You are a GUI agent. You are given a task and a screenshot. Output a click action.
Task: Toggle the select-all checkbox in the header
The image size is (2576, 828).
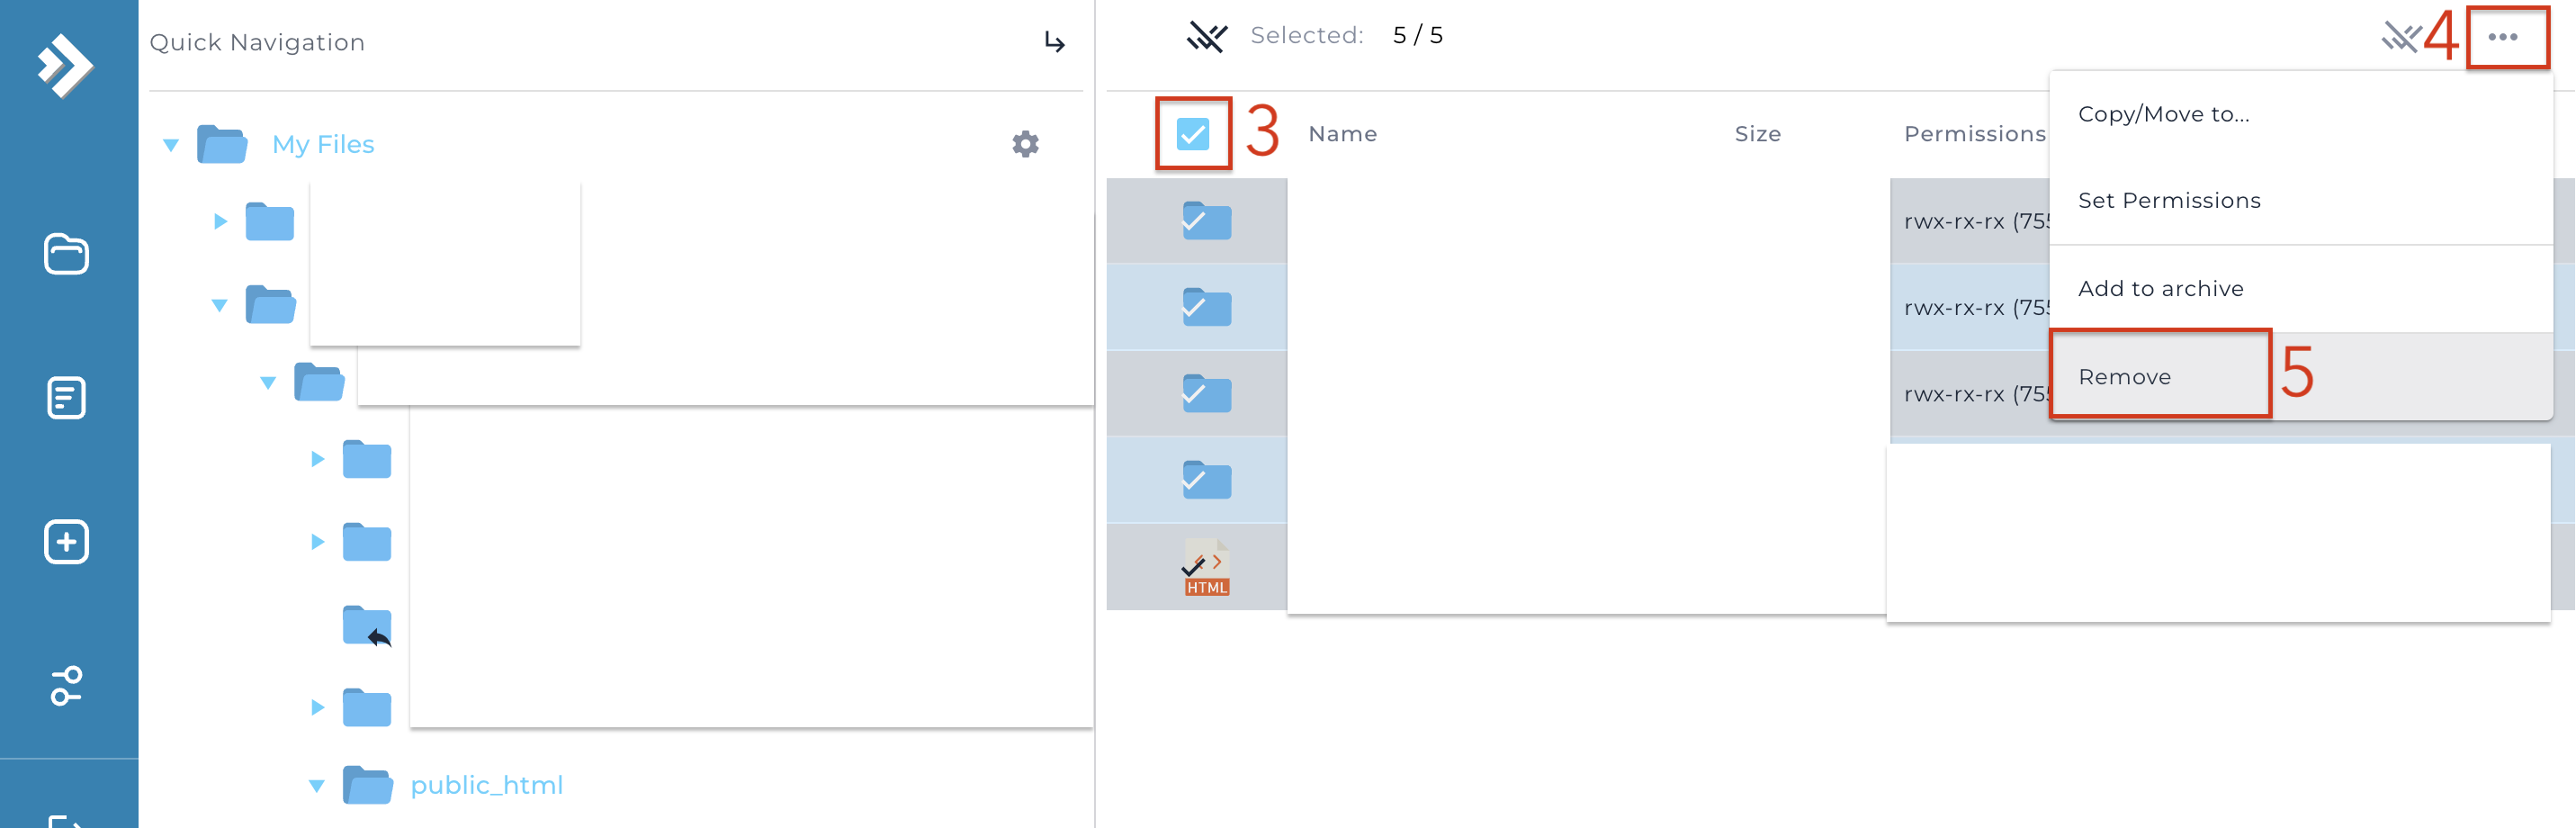(x=1193, y=134)
